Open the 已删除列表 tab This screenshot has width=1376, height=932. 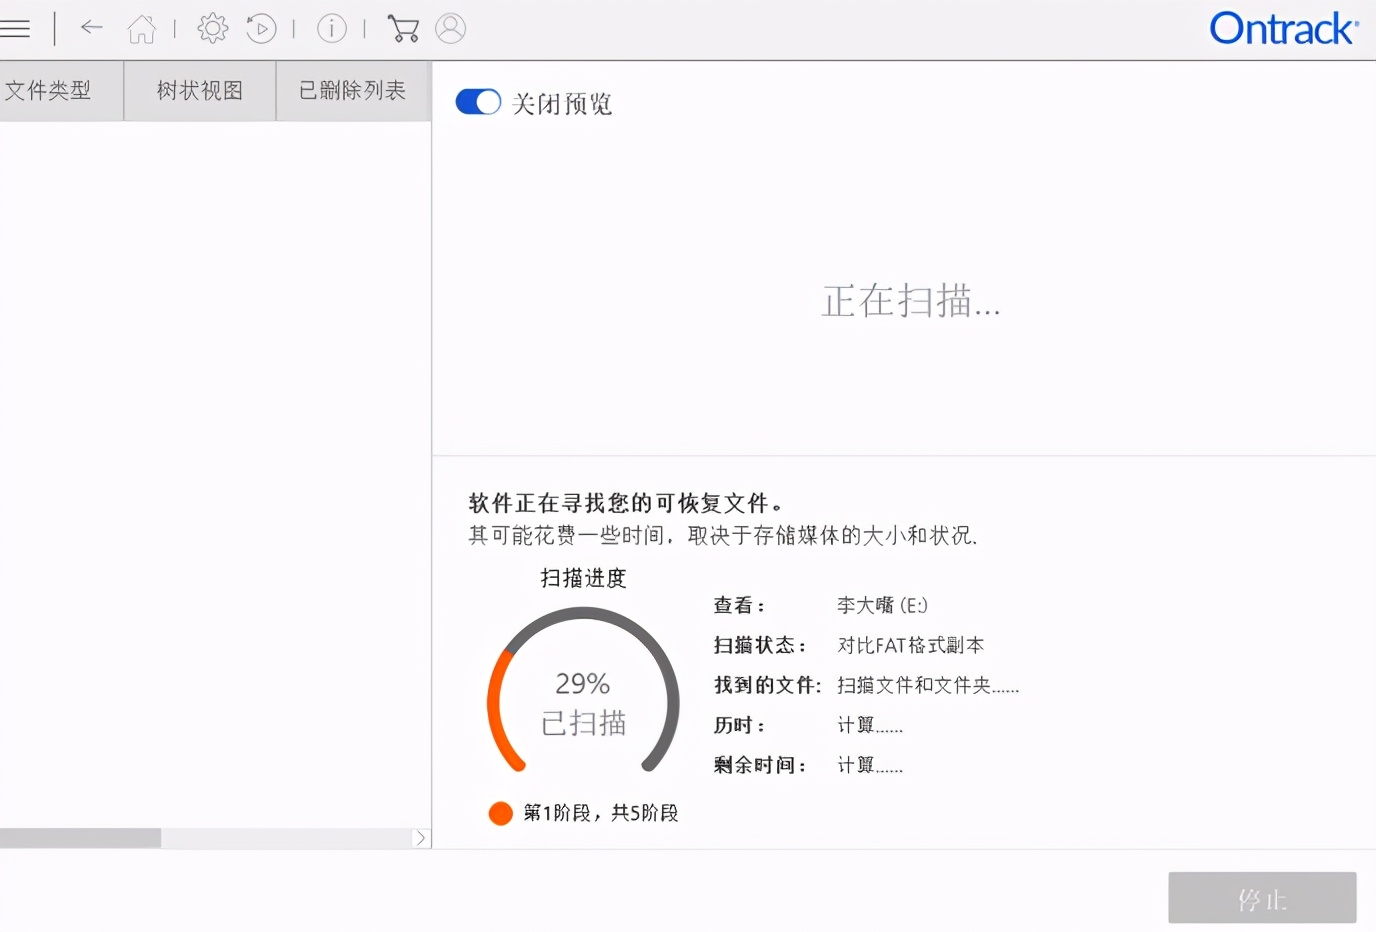pos(352,90)
